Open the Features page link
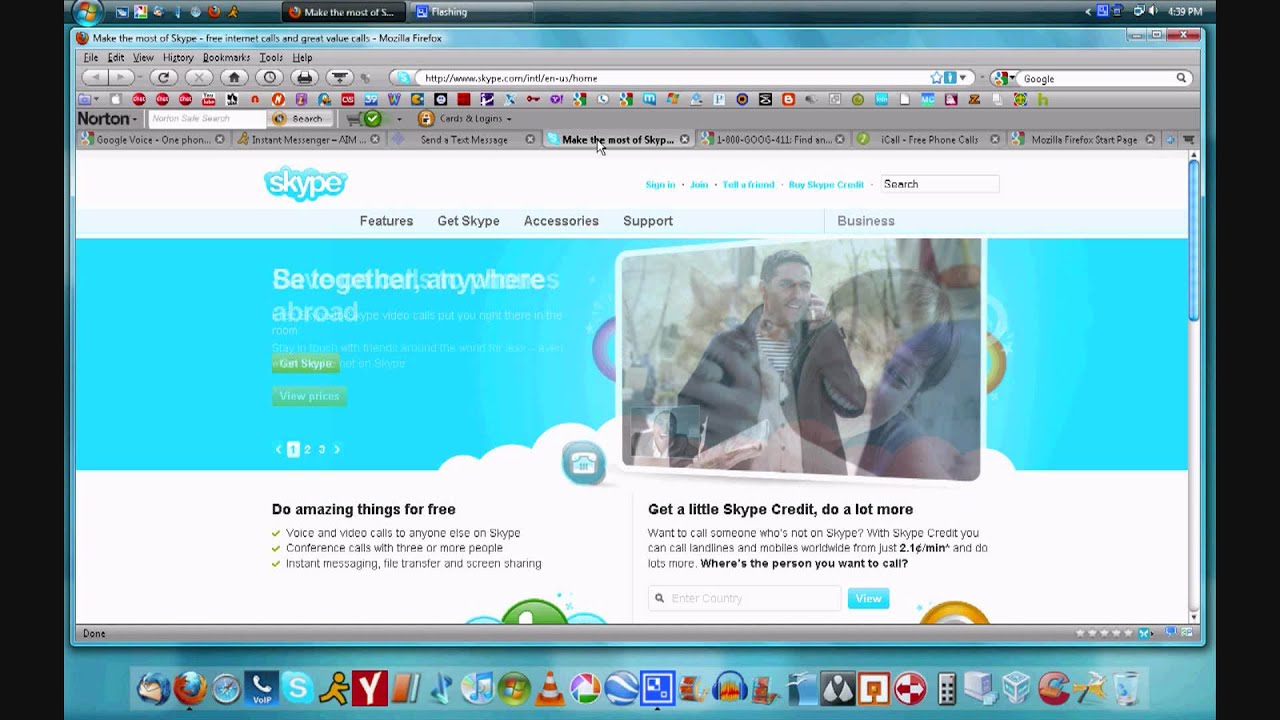 [386, 221]
